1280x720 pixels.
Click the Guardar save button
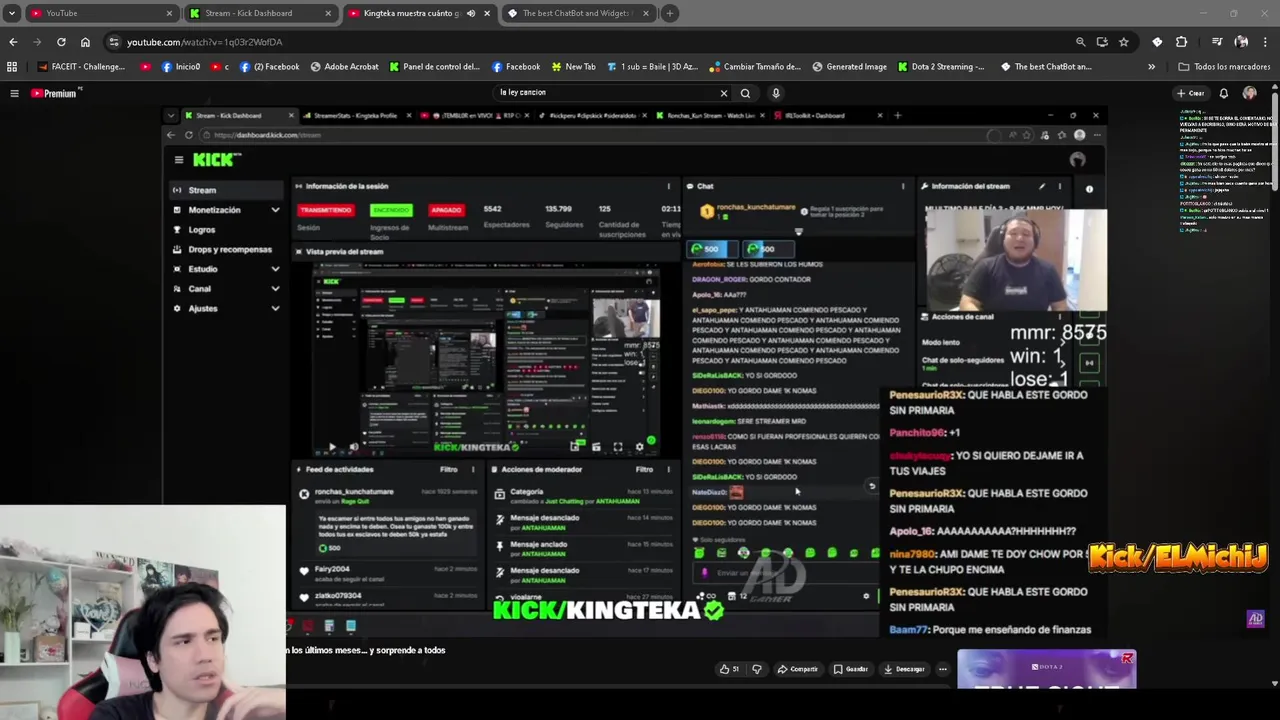(x=851, y=669)
